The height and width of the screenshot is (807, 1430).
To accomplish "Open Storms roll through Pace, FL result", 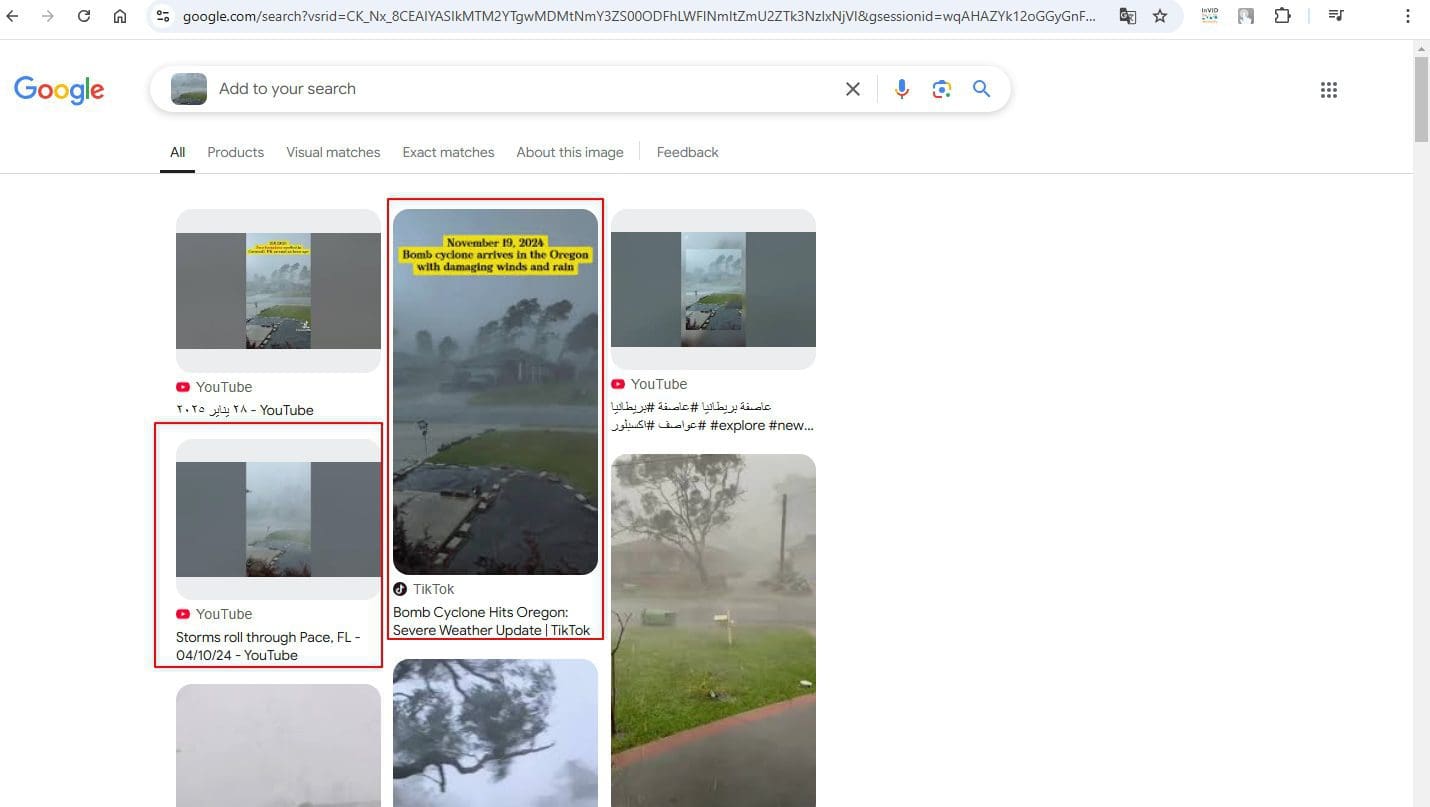I will click(267, 646).
